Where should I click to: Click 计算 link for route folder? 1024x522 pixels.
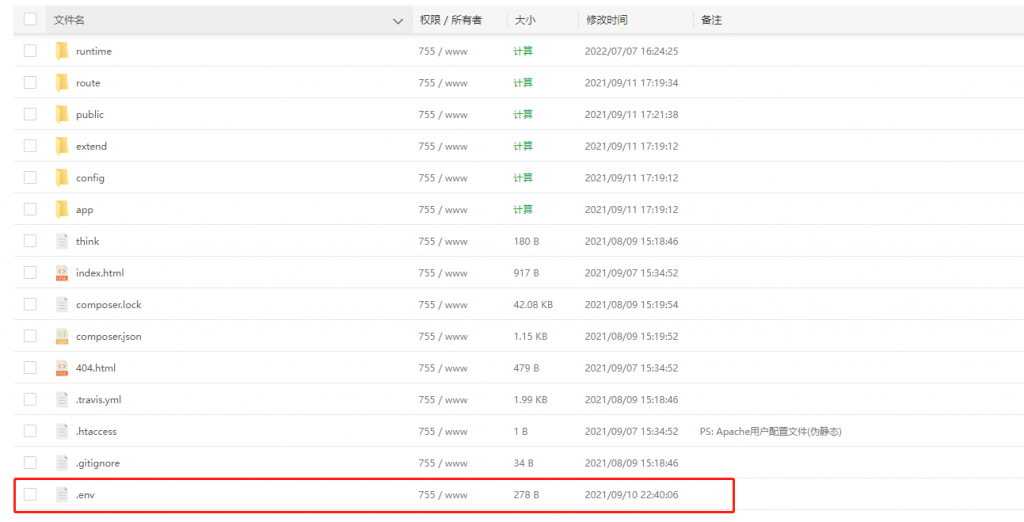(523, 83)
